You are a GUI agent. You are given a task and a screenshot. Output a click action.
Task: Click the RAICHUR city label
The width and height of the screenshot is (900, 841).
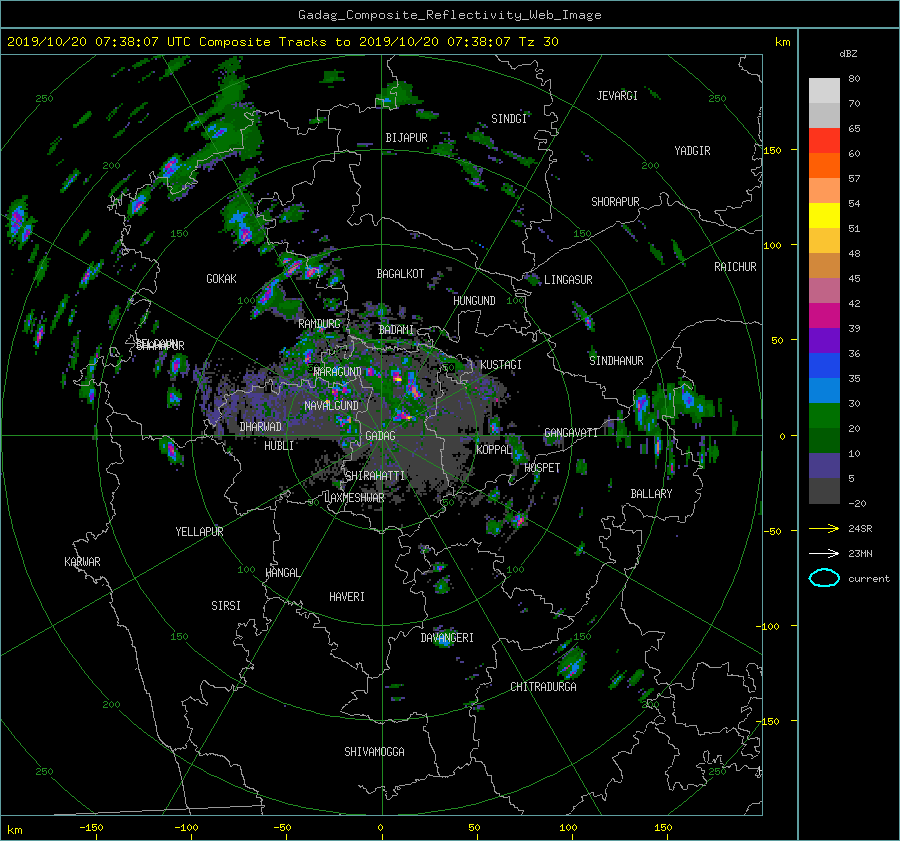(735, 267)
